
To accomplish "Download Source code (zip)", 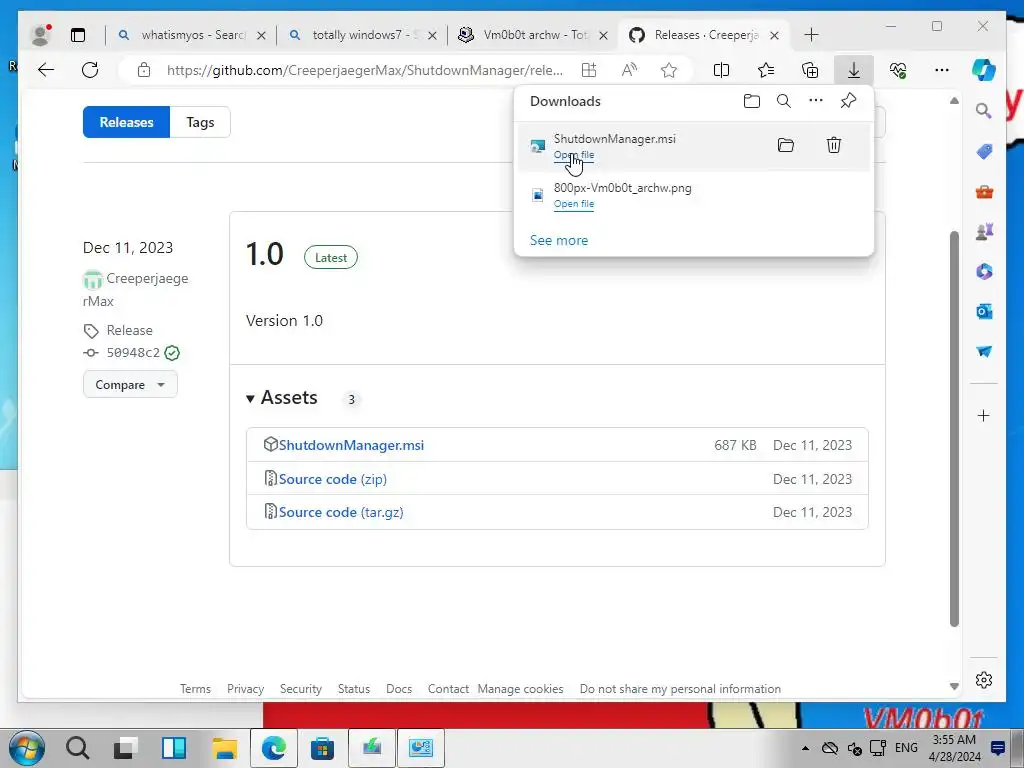I will 332,479.
